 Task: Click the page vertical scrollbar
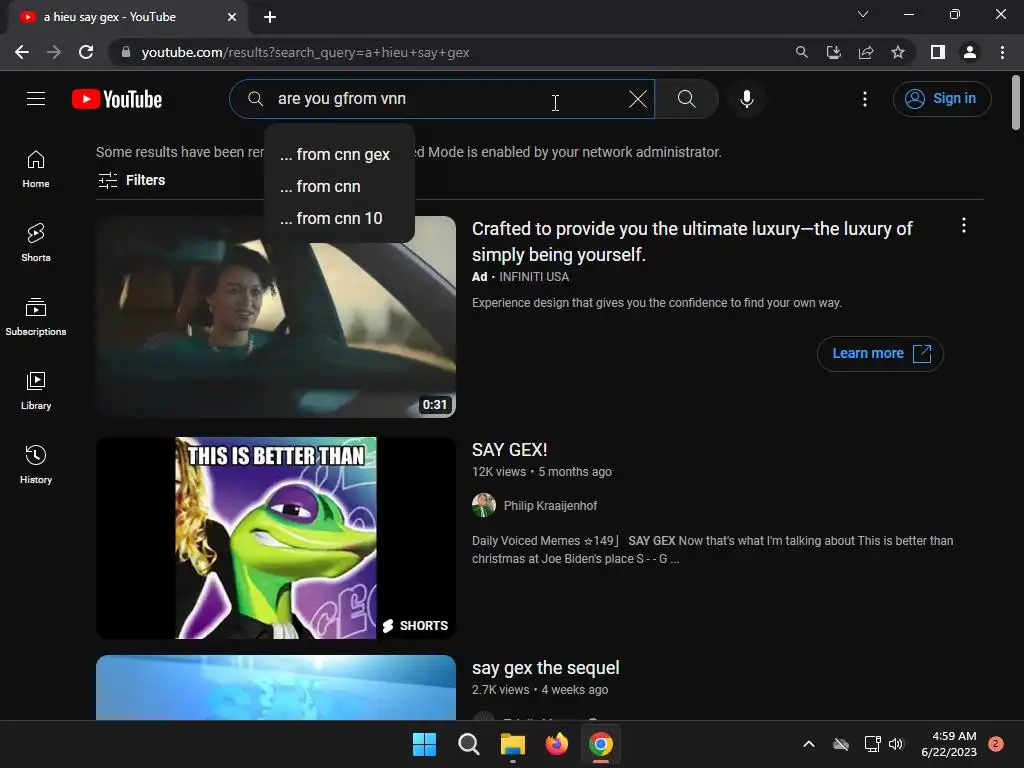pos(1016,103)
